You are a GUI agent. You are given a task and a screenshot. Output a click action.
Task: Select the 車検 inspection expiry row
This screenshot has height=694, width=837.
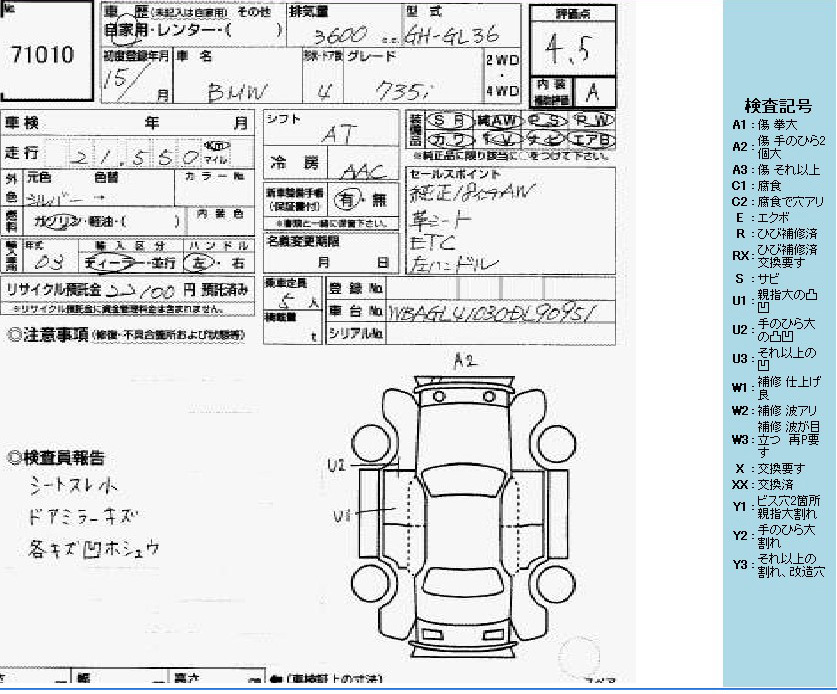pos(127,123)
